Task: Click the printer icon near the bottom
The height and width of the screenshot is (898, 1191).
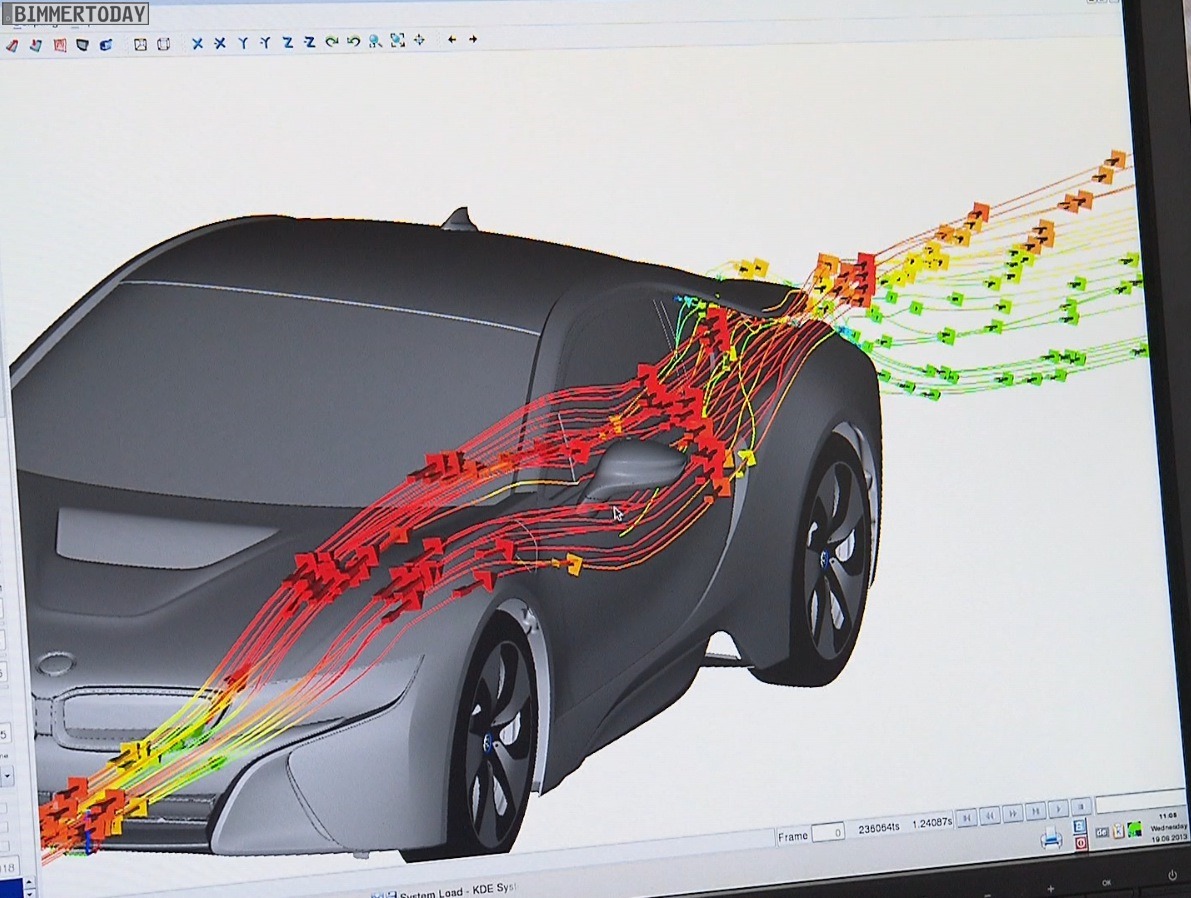Action: [x=1051, y=838]
